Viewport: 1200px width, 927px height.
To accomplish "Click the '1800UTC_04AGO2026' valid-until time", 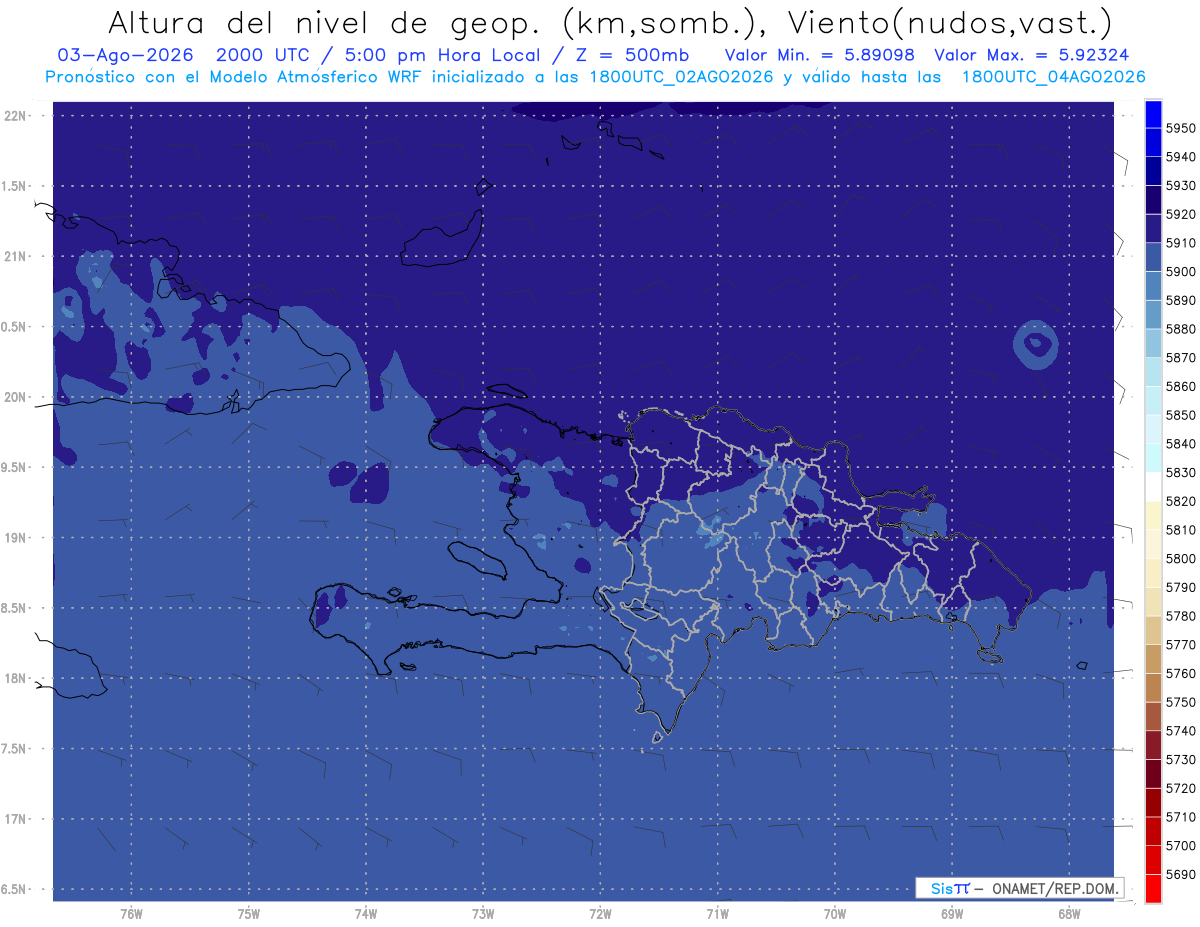I will pyautogui.click(x=1054, y=77).
